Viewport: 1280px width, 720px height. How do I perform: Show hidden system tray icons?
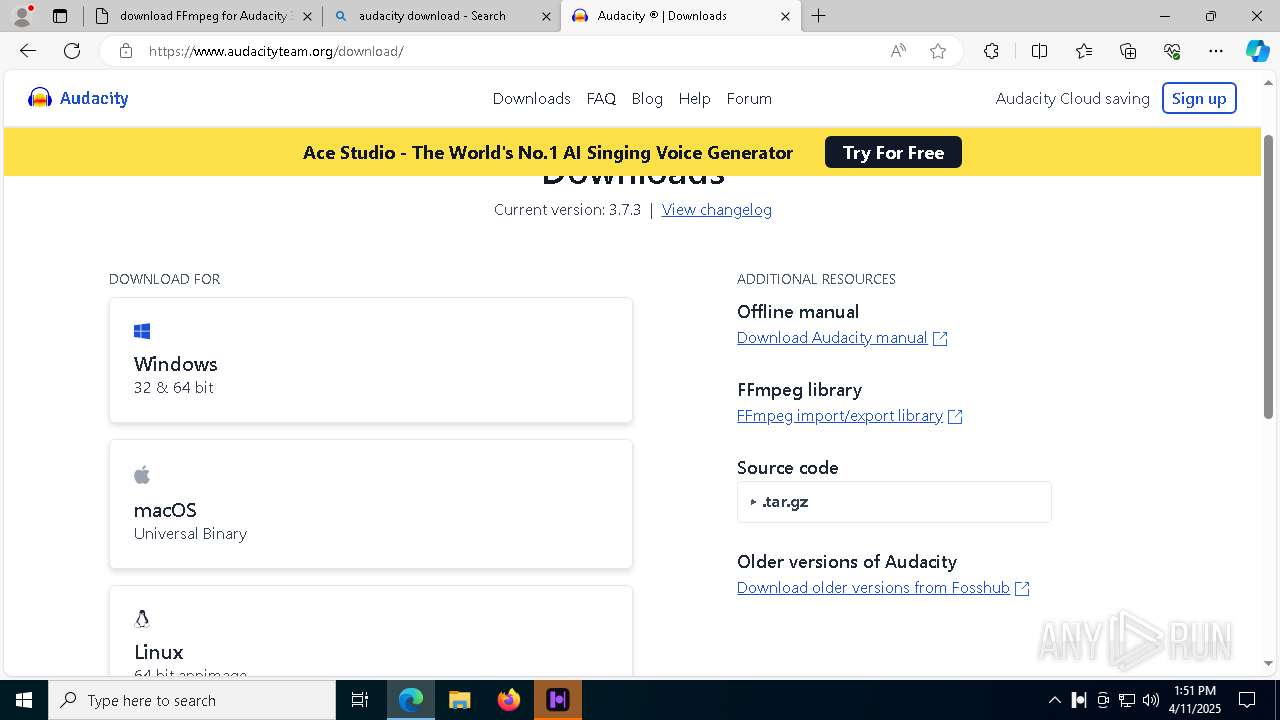1054,700
